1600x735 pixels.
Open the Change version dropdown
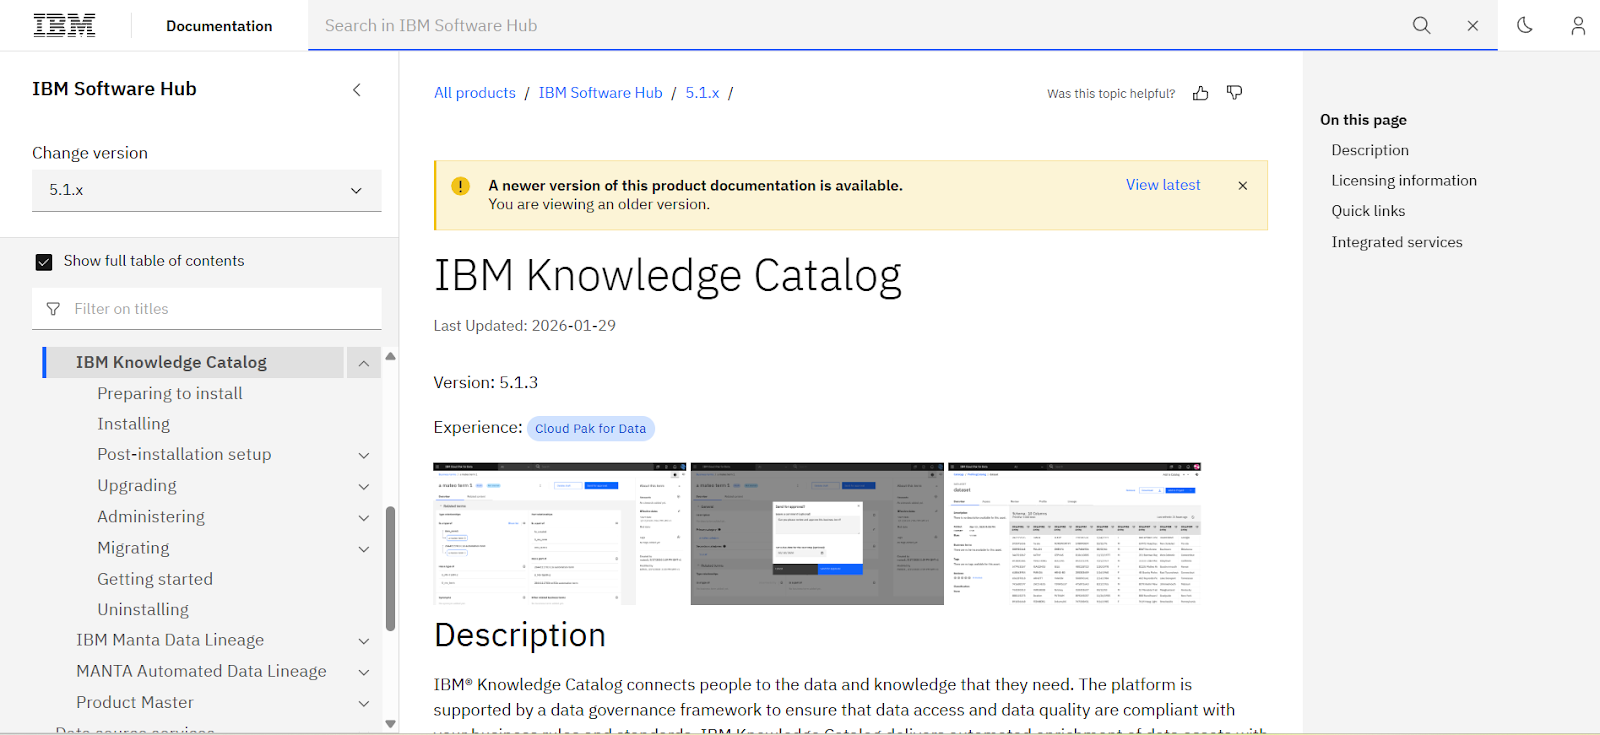click(x=207, y=190)
